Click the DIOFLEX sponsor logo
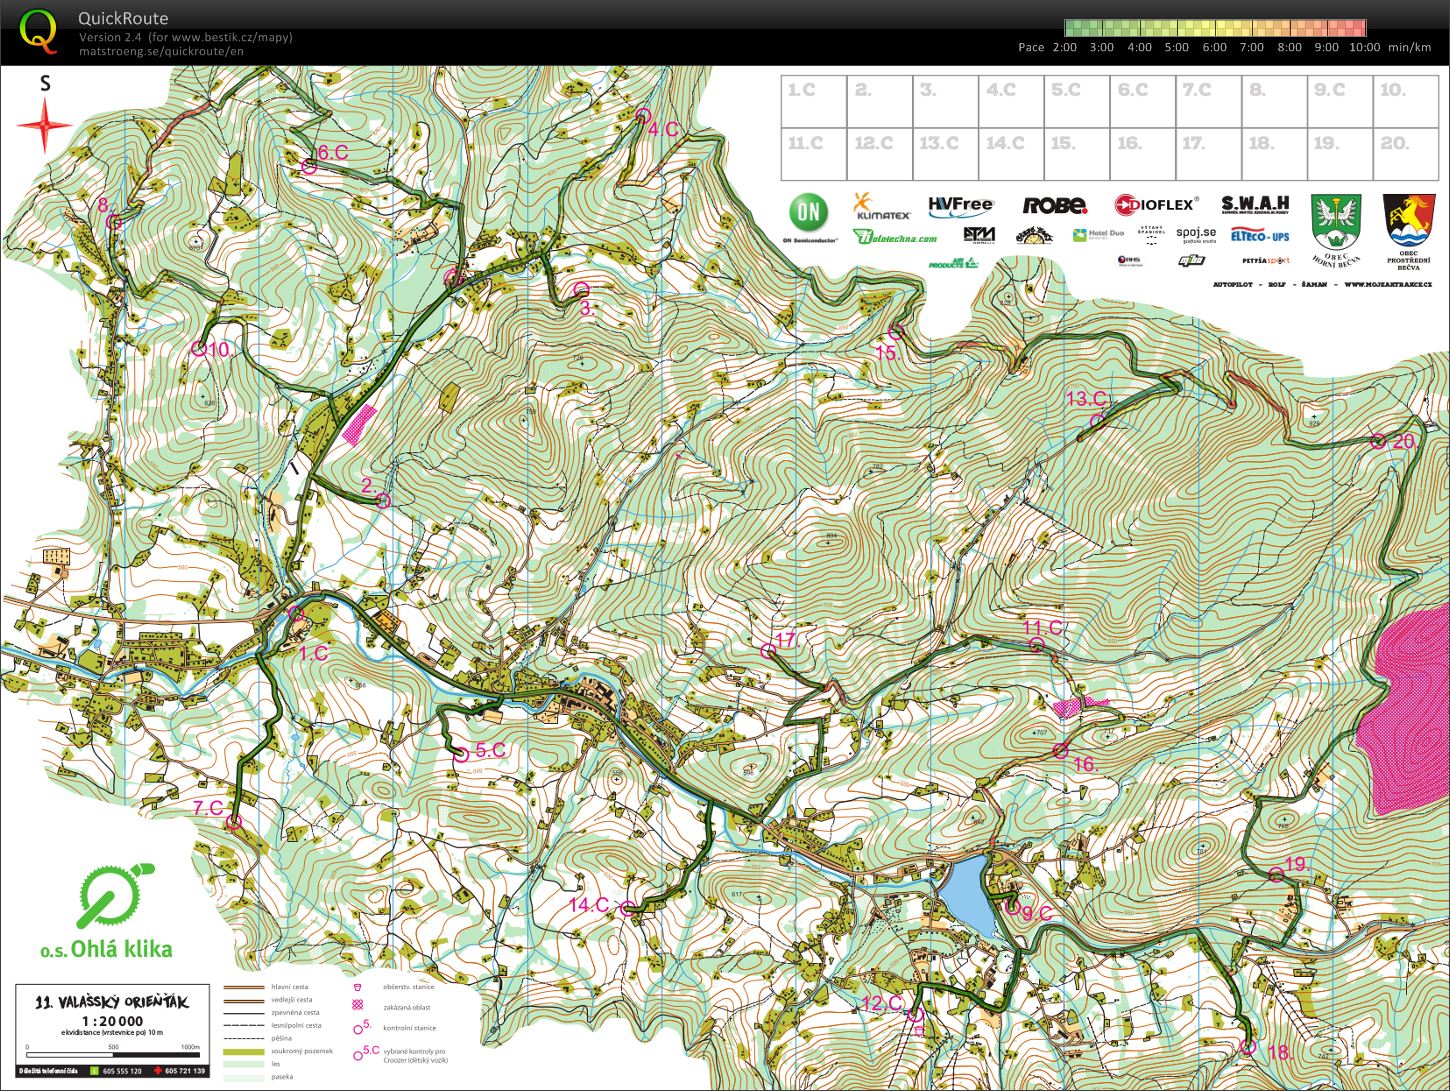The width and height of the screenshot is (1450, 1091). (1155, 205)
